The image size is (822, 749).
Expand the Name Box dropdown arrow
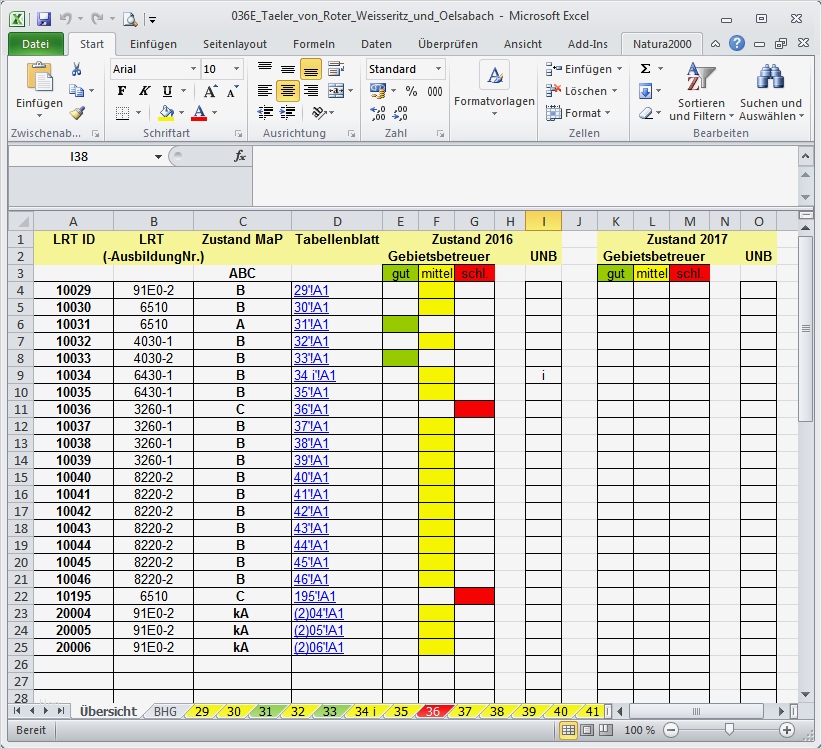tap(158, 157)
